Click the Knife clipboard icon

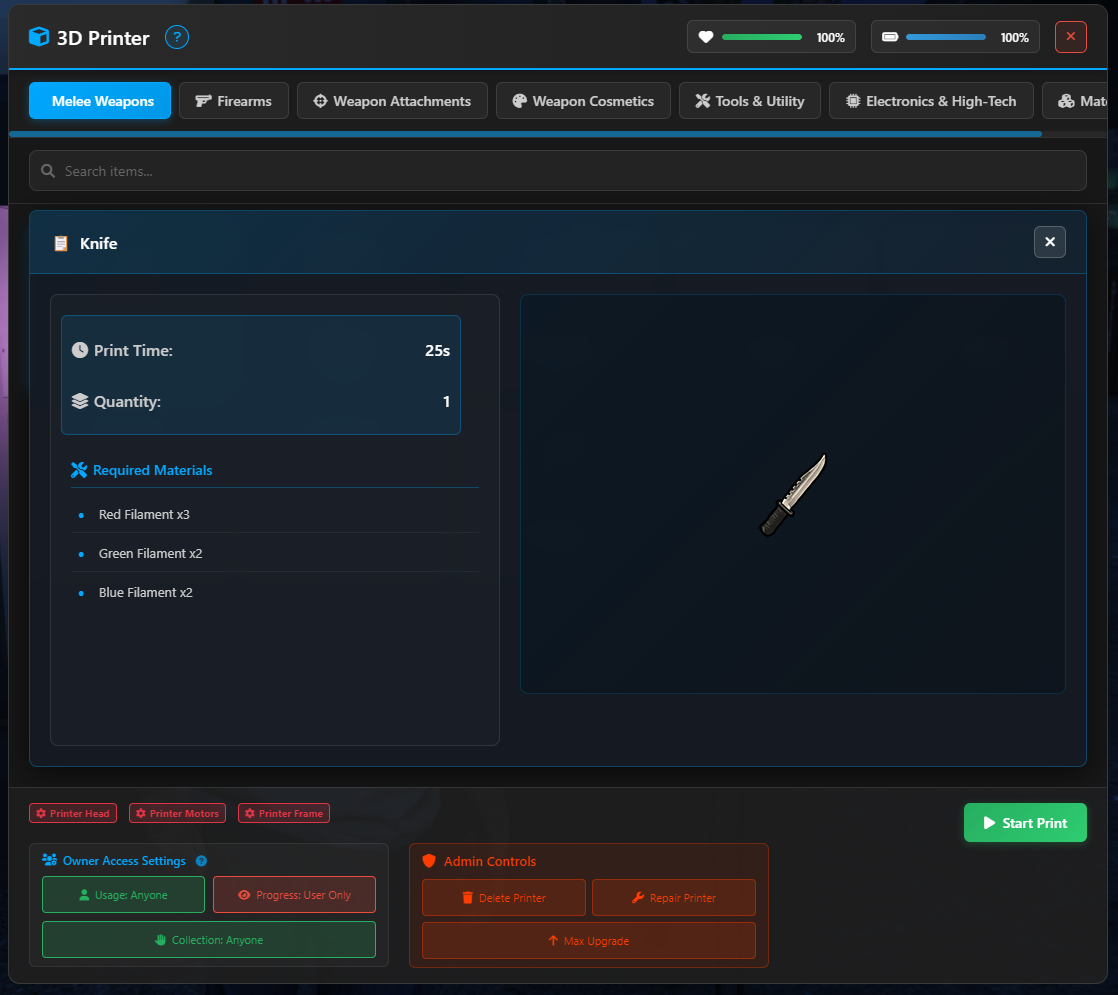click(61, 243)
